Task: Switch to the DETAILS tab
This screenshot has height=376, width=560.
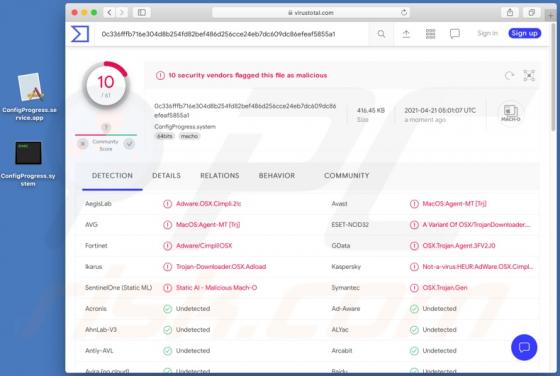Action: tap(166, 176)
